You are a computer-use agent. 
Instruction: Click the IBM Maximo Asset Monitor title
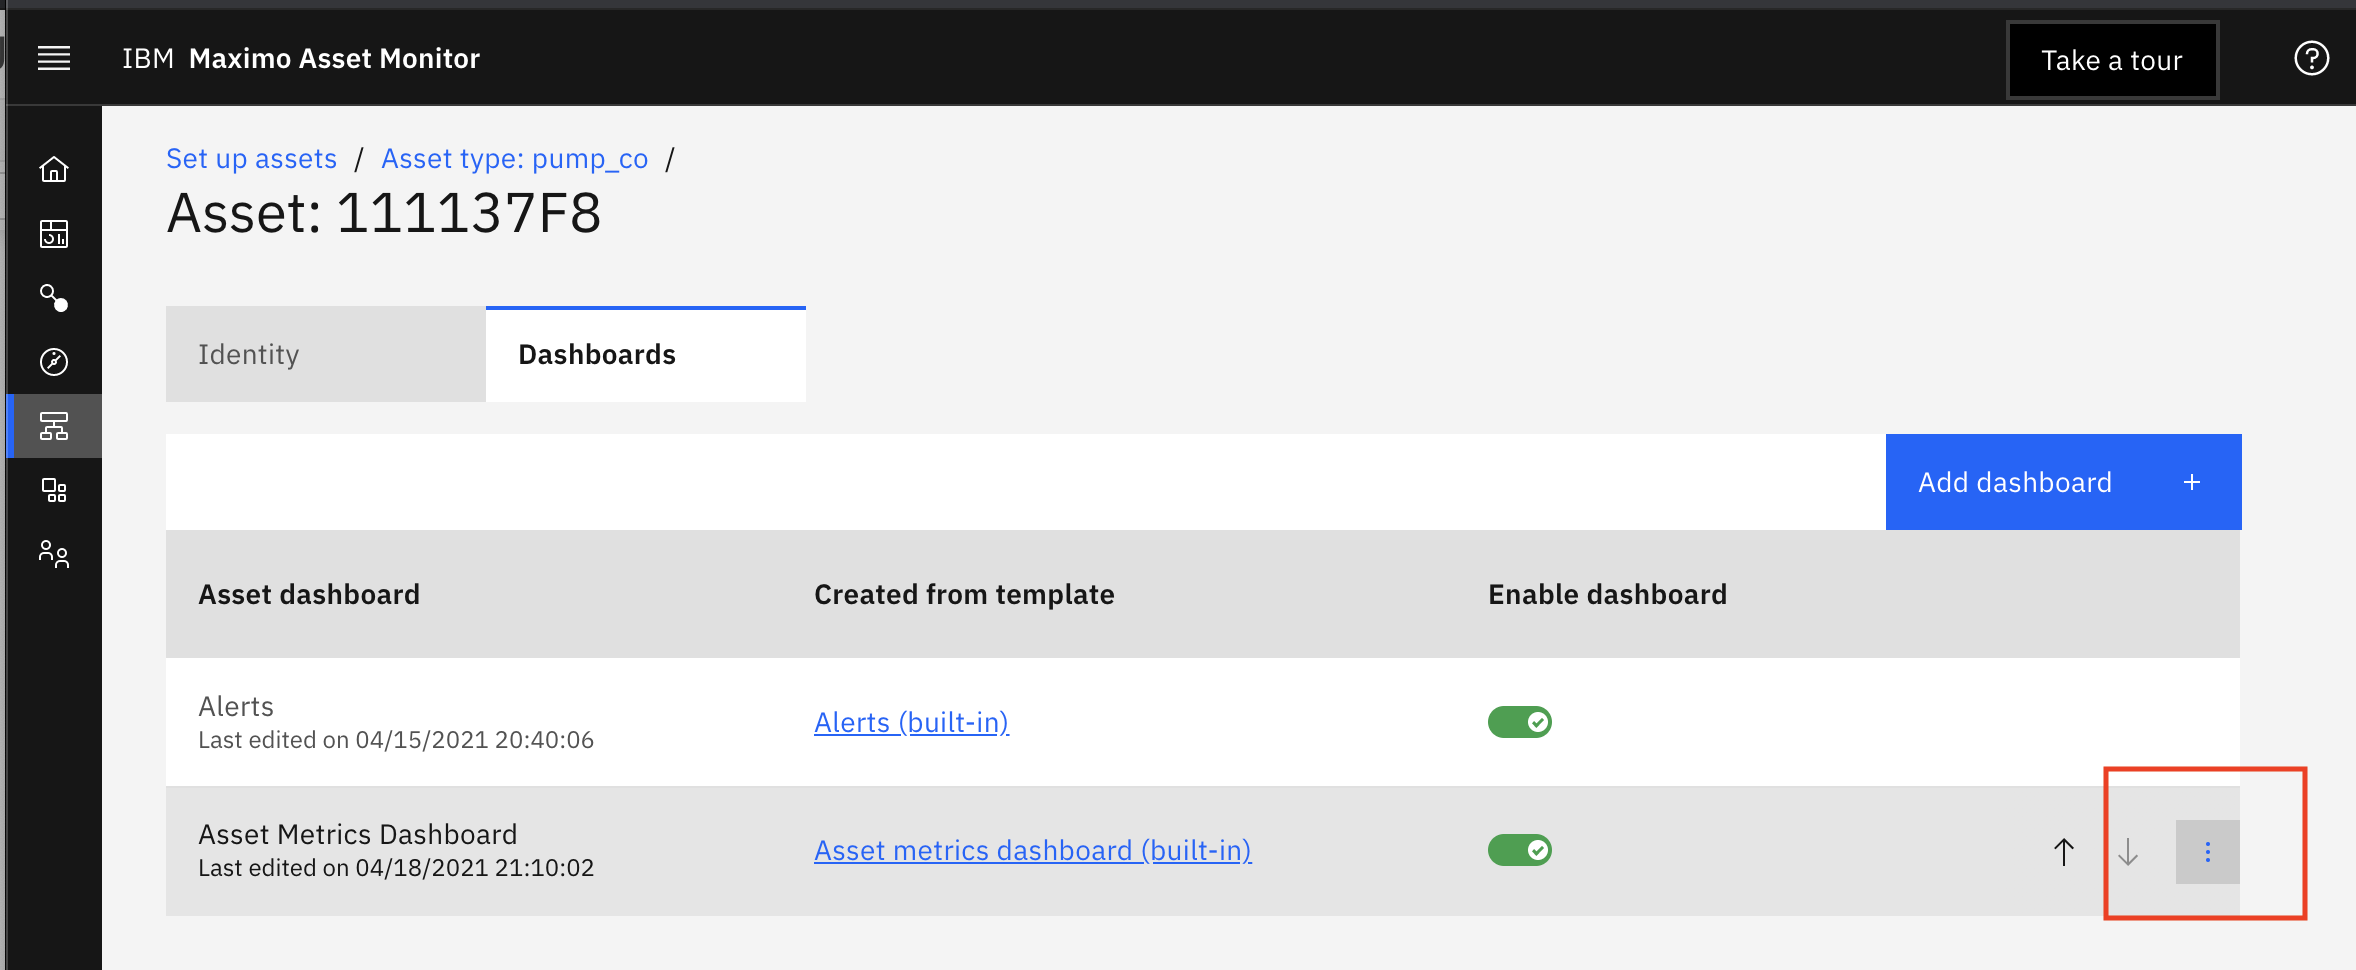tap(301, 59)
